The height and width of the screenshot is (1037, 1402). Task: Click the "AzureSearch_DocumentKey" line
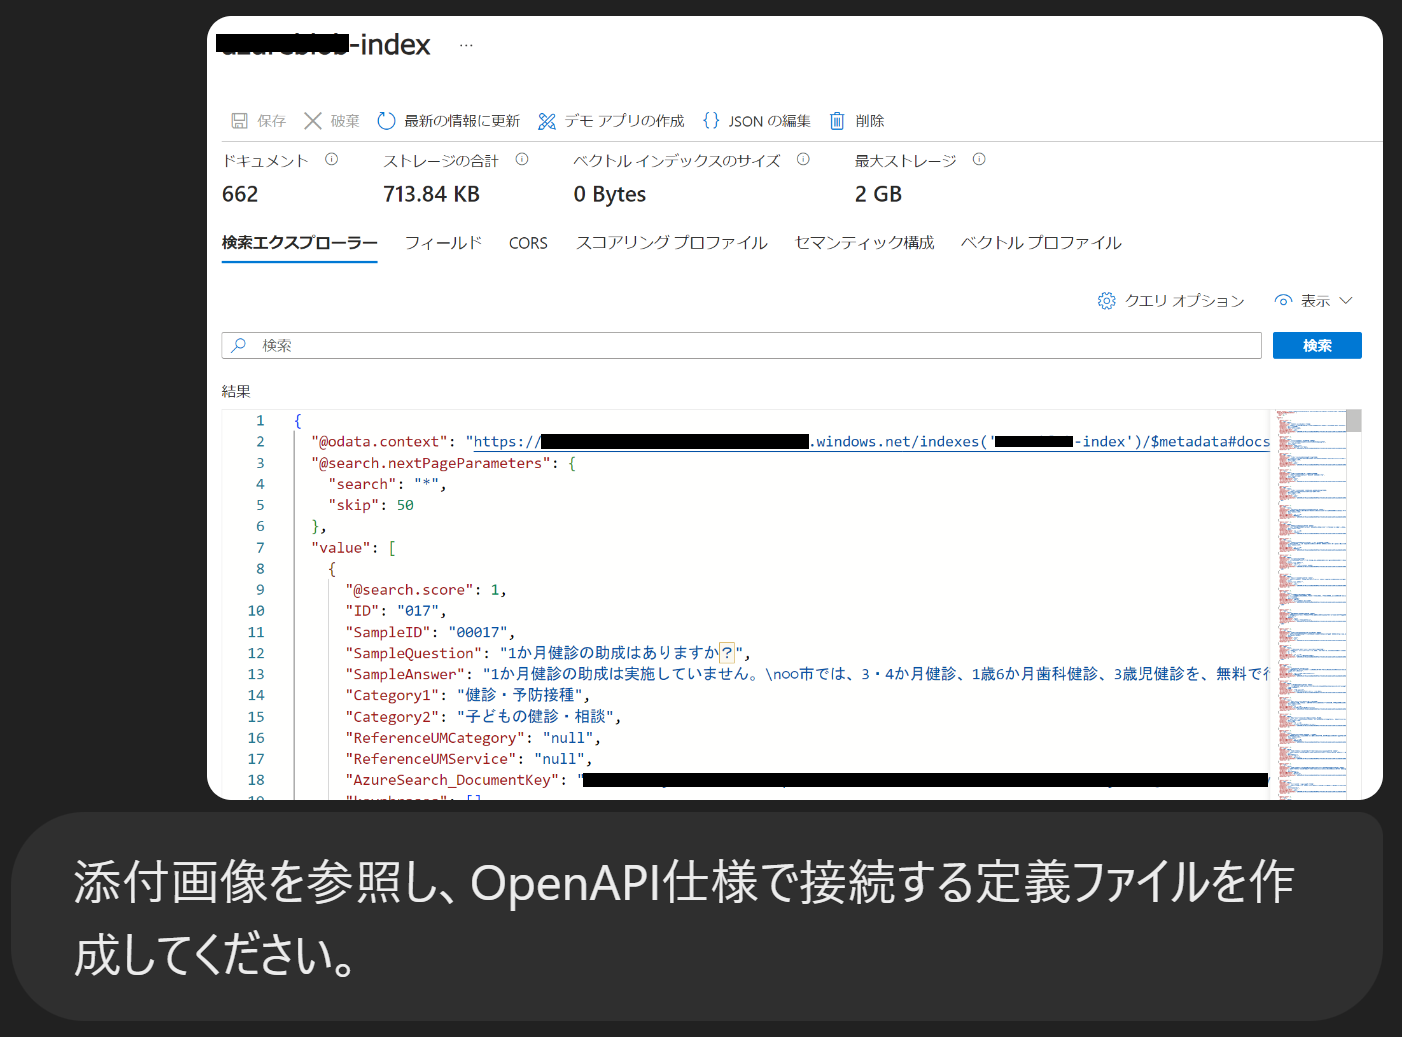pyautogui.click(x=807, y=780)
